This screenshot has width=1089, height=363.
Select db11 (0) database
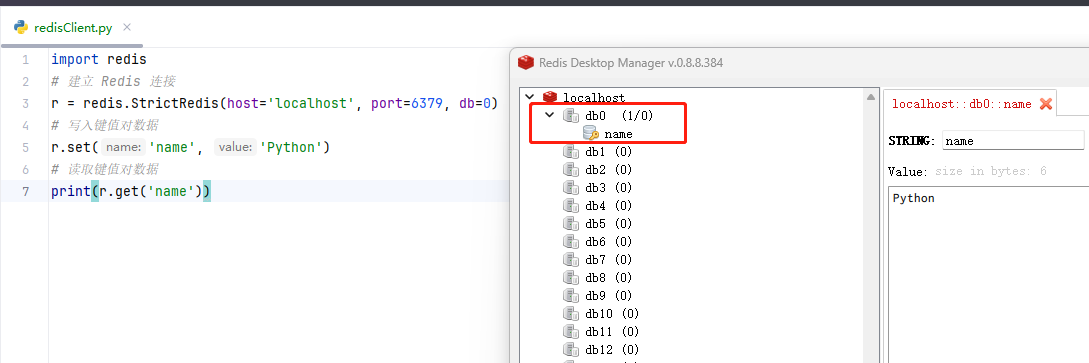(612, 332)
